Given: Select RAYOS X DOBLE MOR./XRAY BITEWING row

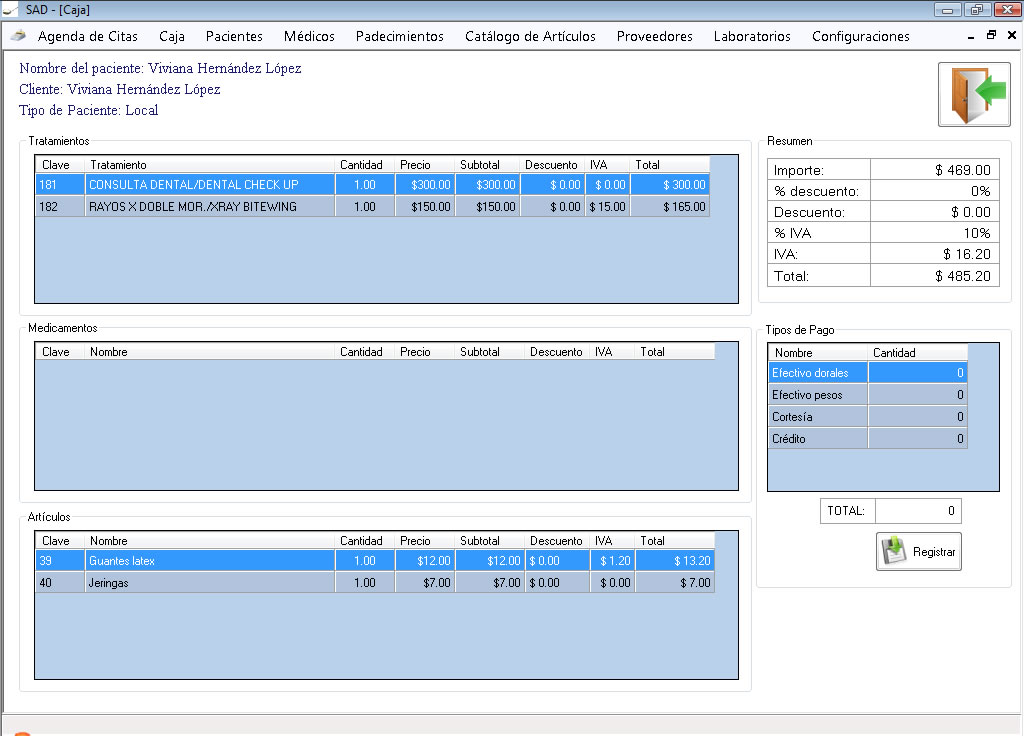Looking at the screenshot, I should pyautogui.click(x=372, y=206).
